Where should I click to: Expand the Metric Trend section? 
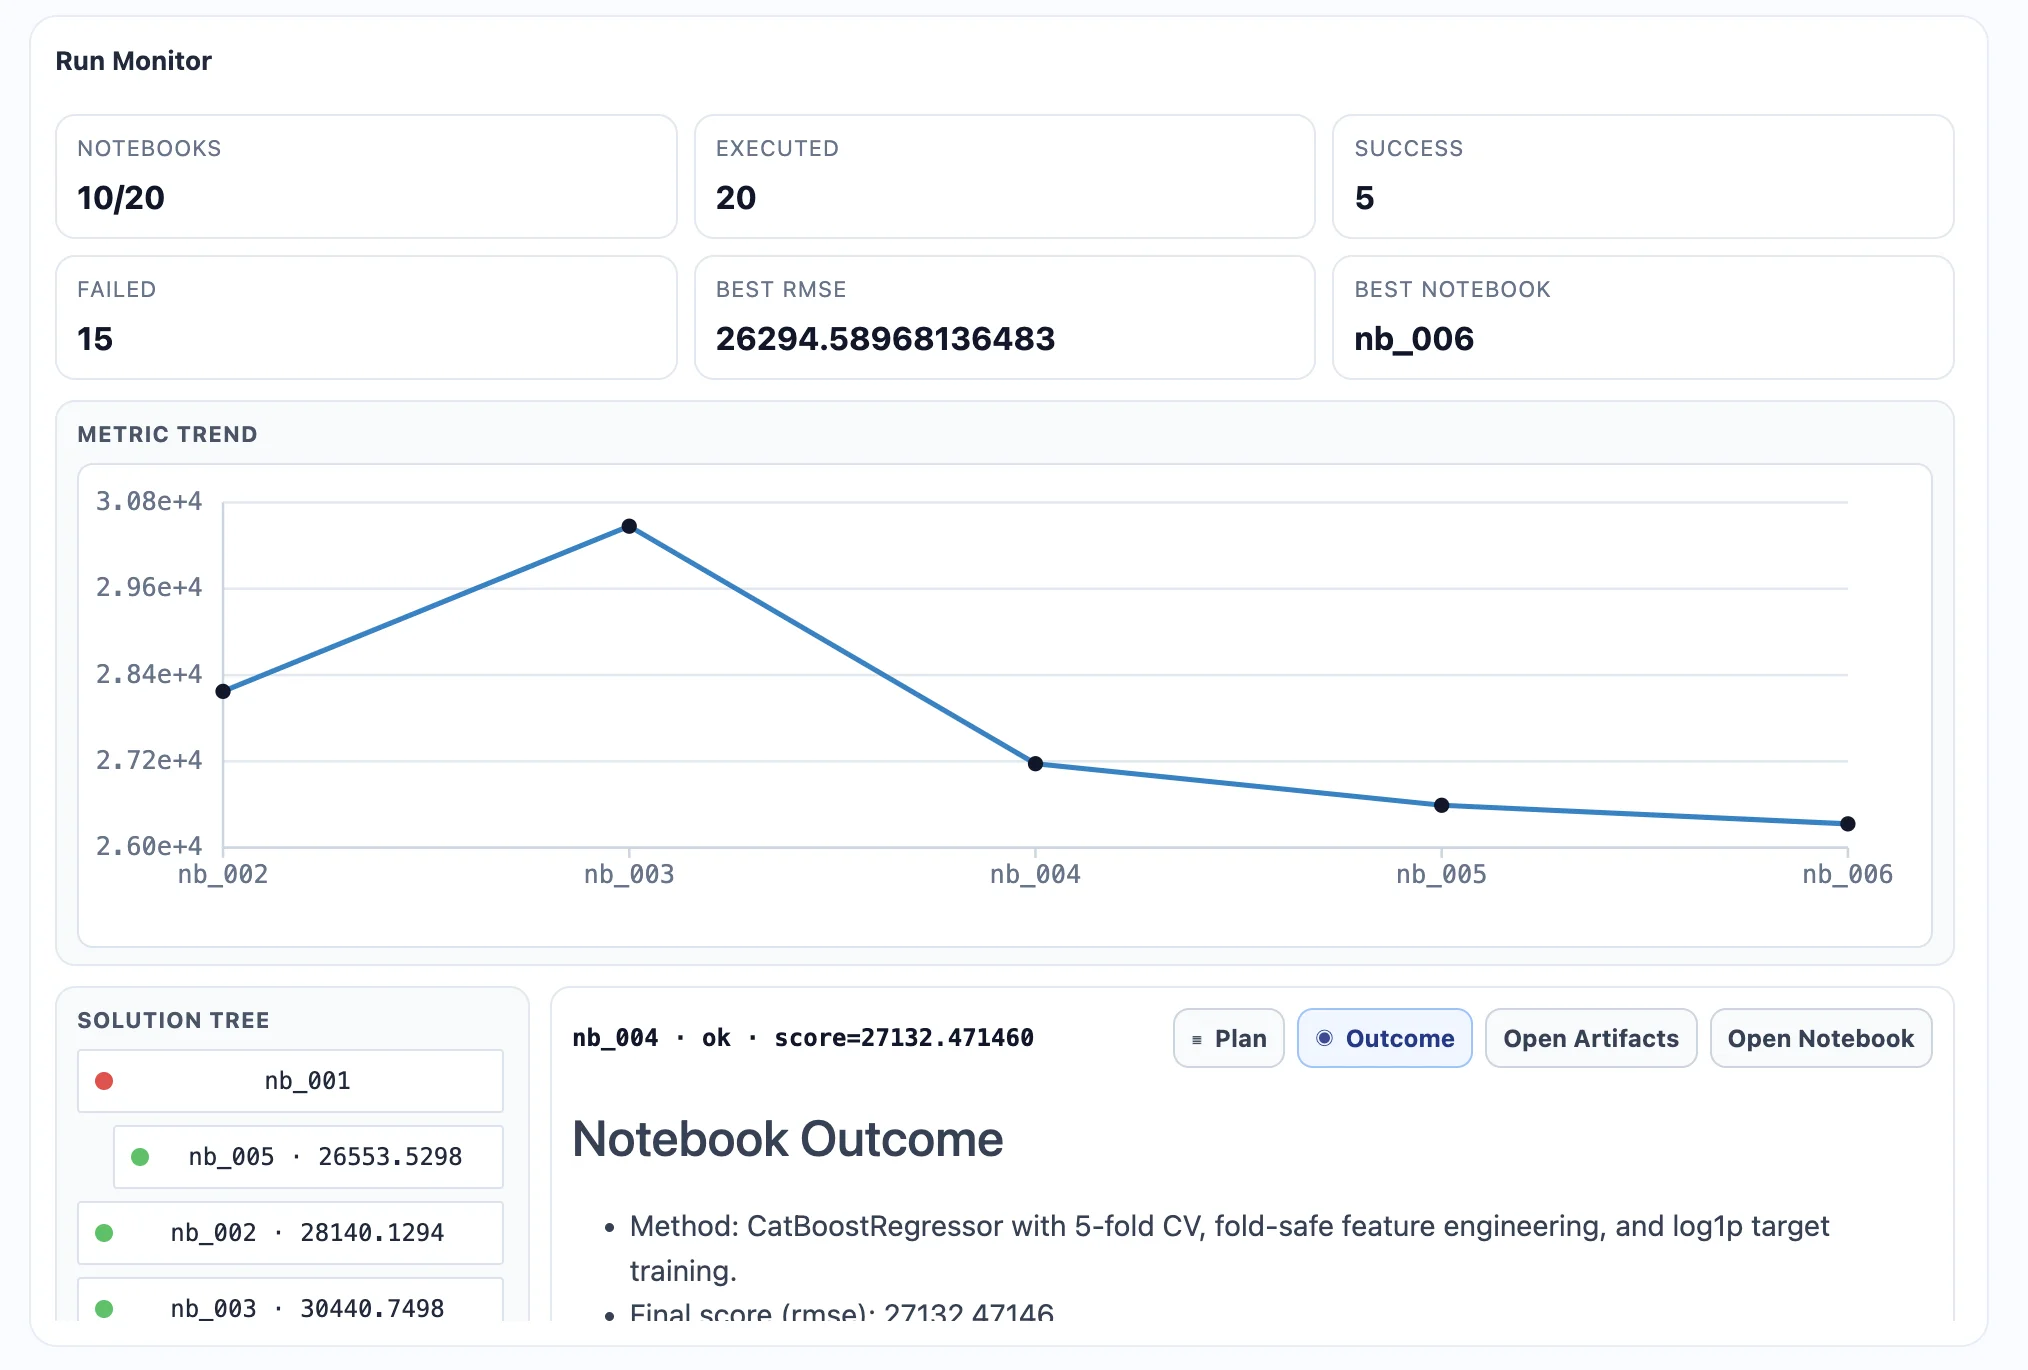click(x=167, y=434)
